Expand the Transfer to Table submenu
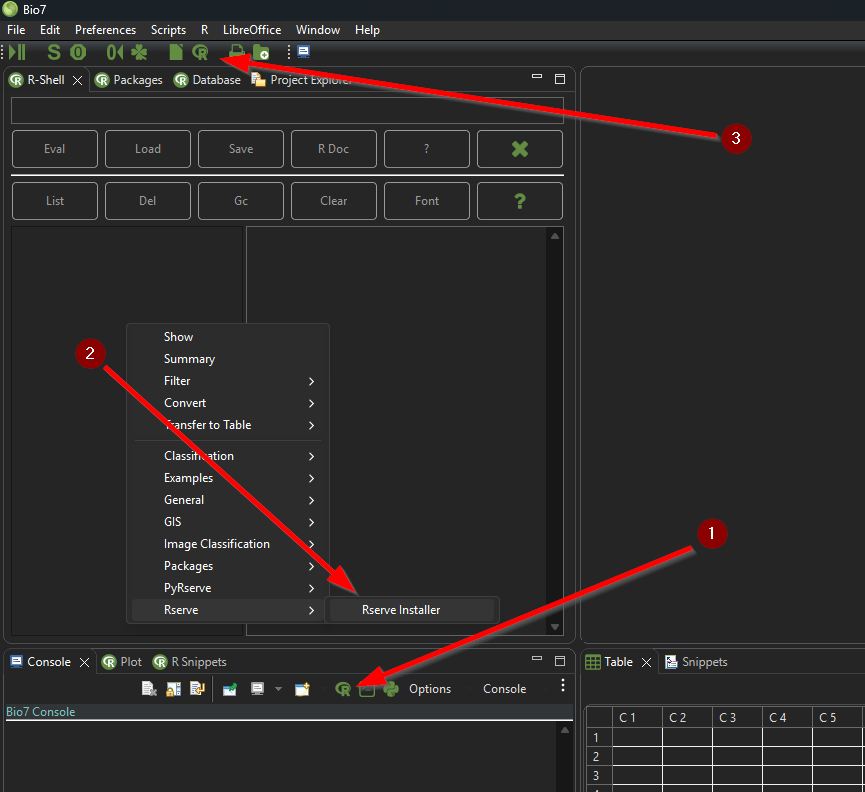 pyautogui.click(x=227, y=425)
